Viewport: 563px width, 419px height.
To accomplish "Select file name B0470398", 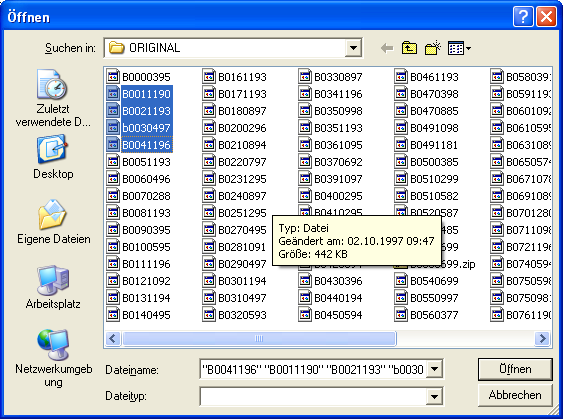I will (434, 94).
